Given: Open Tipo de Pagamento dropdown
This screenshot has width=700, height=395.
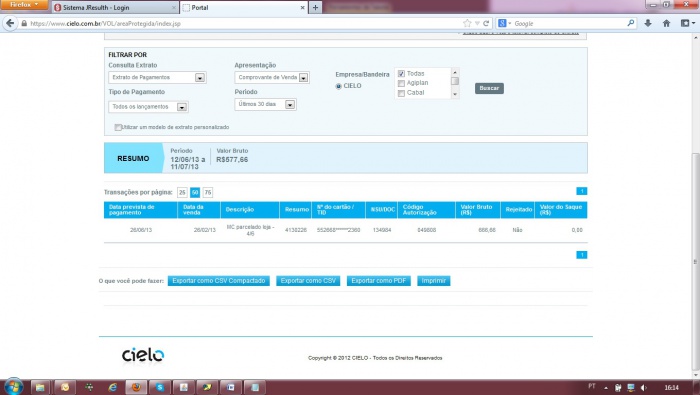Looking at the screenshot, I should 148,107.
